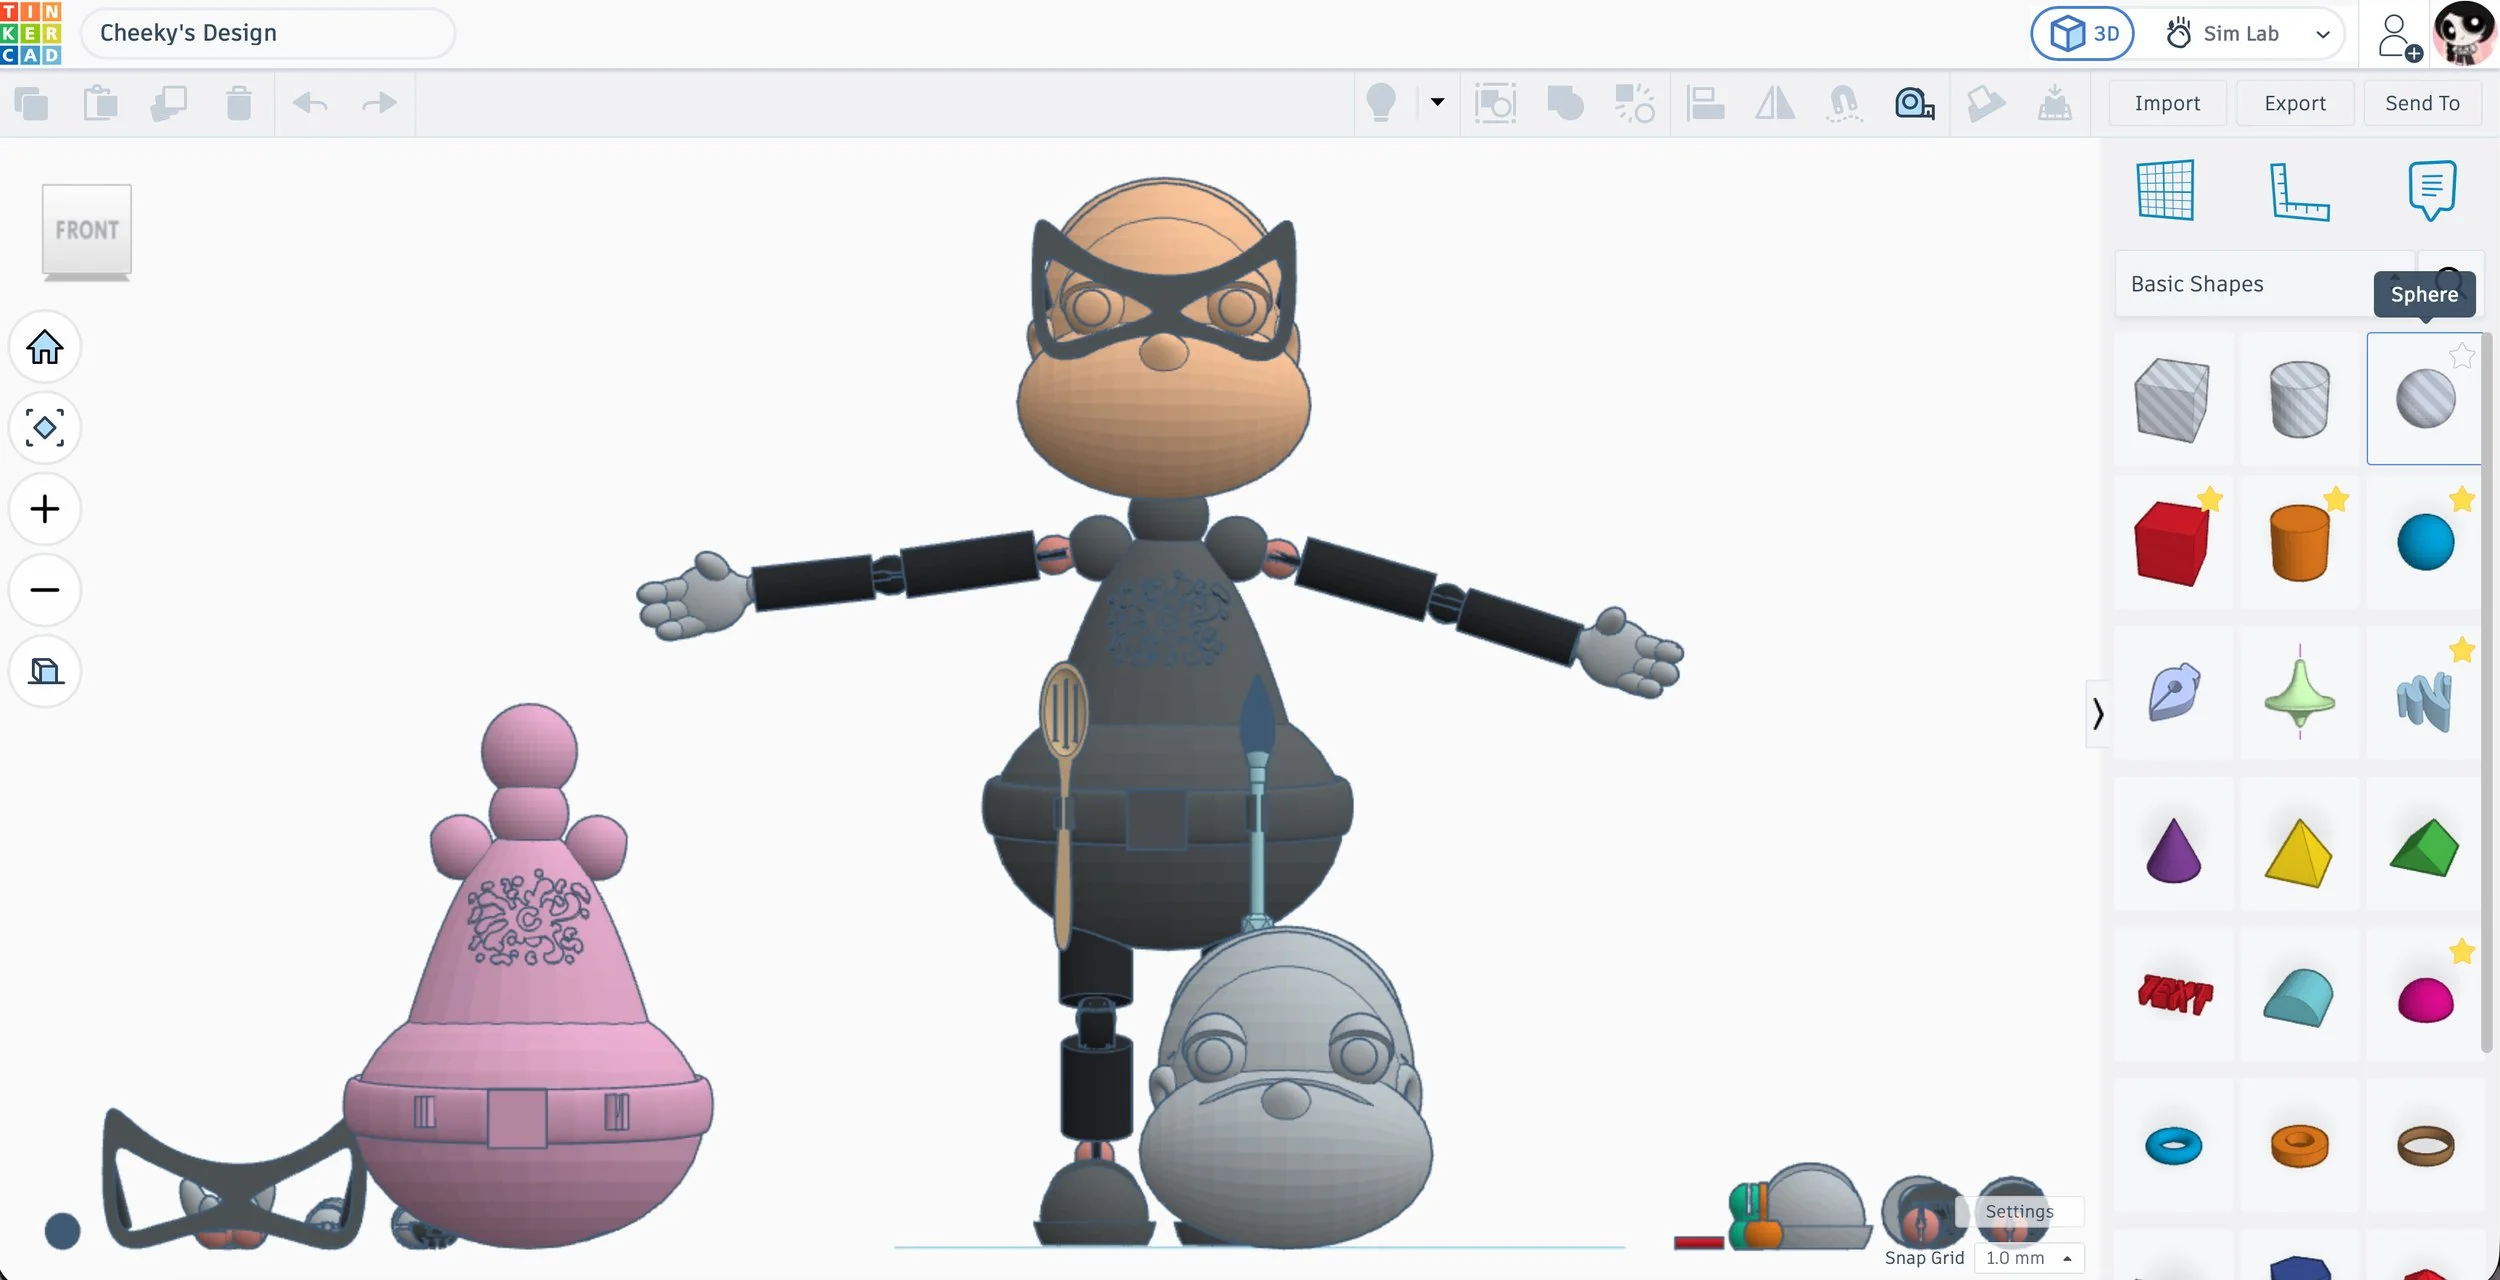Viewport: 2500px width, 1280px height.
Task: Select the Sphere hole shape
Action: point(2424,399)
